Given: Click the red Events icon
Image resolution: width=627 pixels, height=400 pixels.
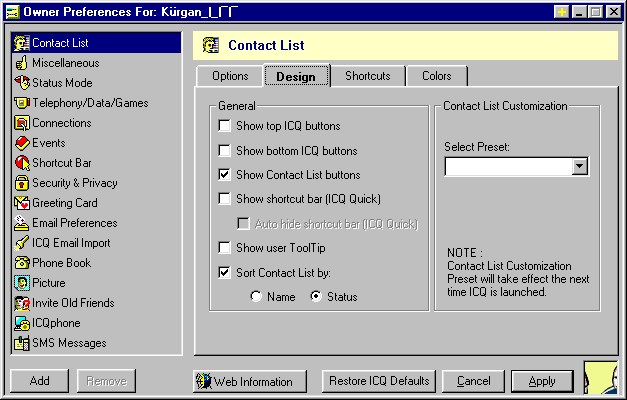Looking at the screenshot, I should (22, 143).
